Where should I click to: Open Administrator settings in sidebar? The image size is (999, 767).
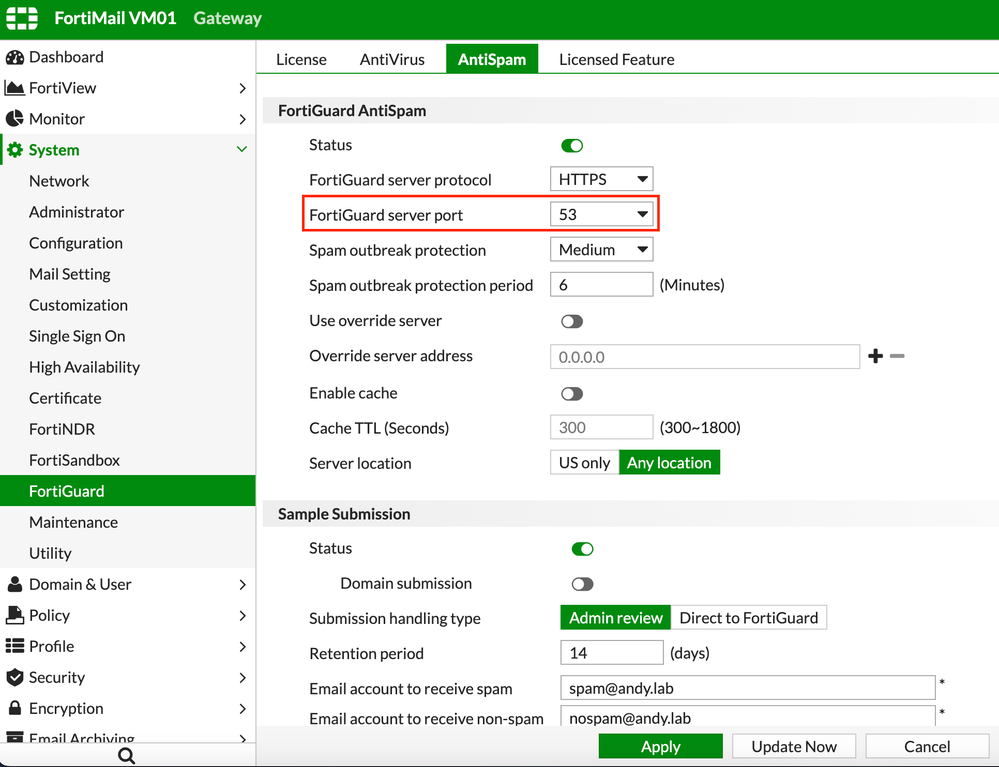point(76,212)
